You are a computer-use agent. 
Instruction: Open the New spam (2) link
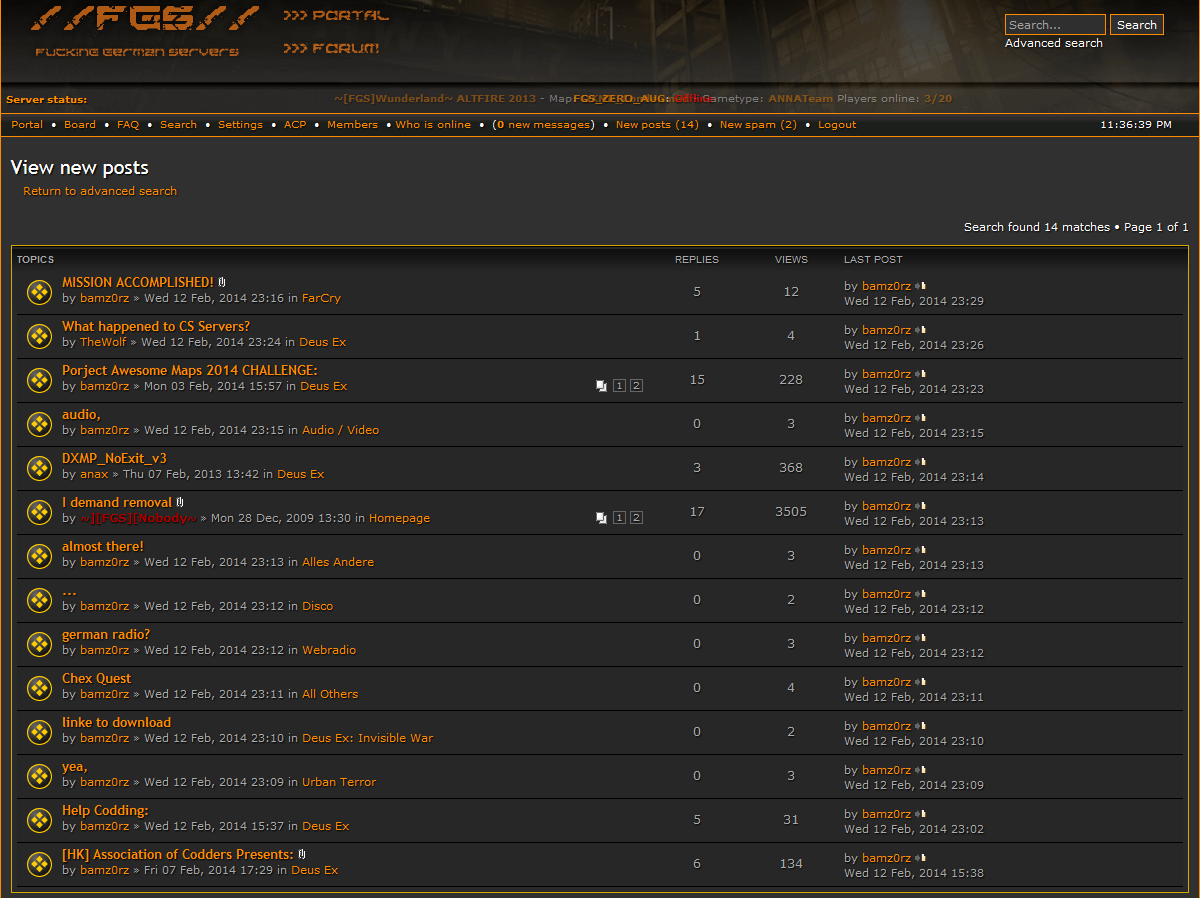pyautogui.click(x=758, y=125)
